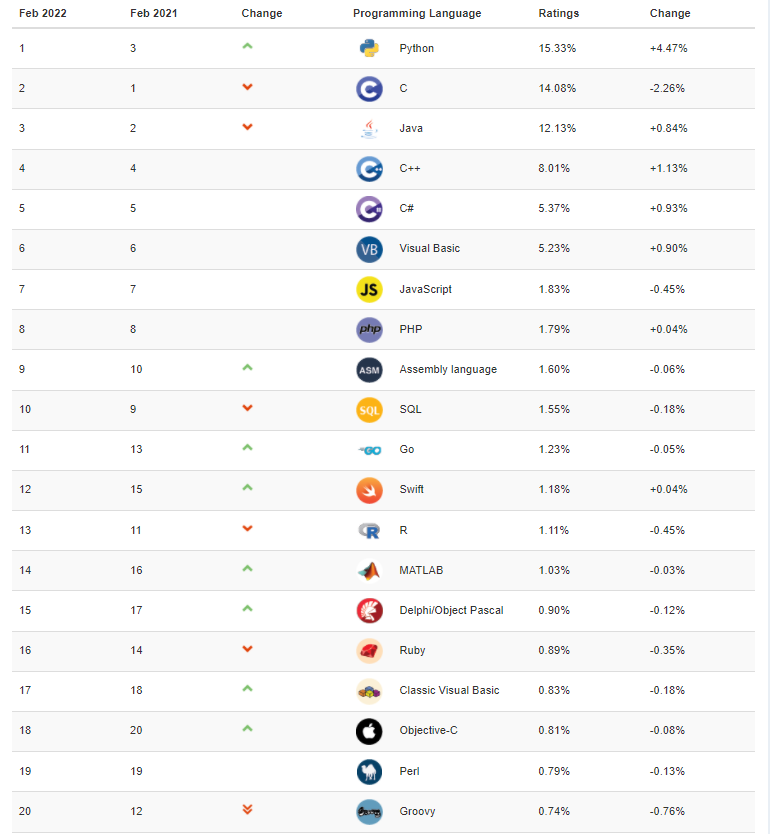
Task: Click the Python logo icon
Action: 369,48
